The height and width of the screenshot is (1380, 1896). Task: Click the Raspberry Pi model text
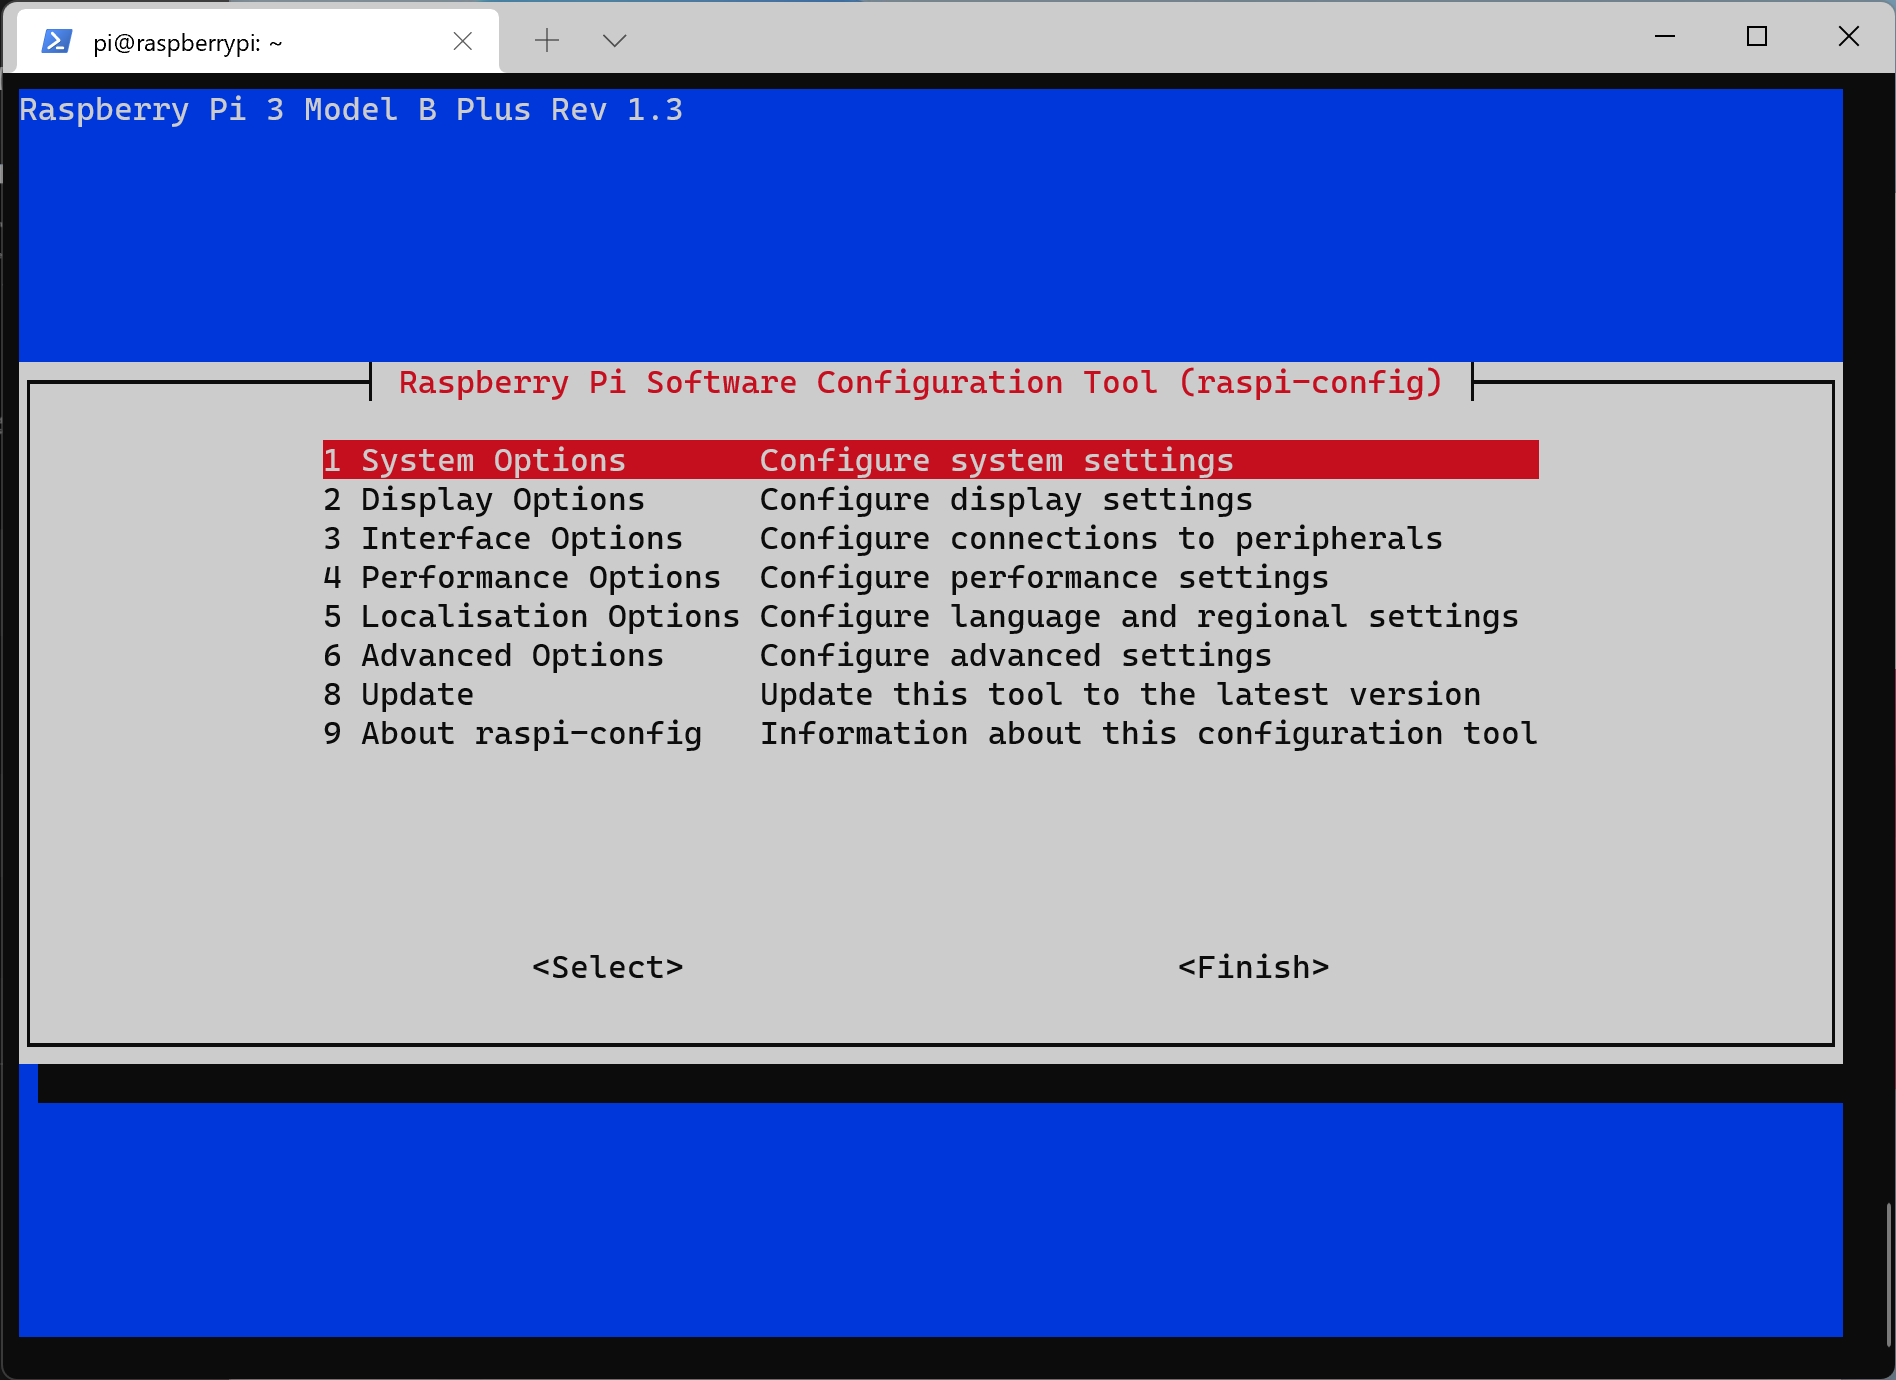(351, 109)
